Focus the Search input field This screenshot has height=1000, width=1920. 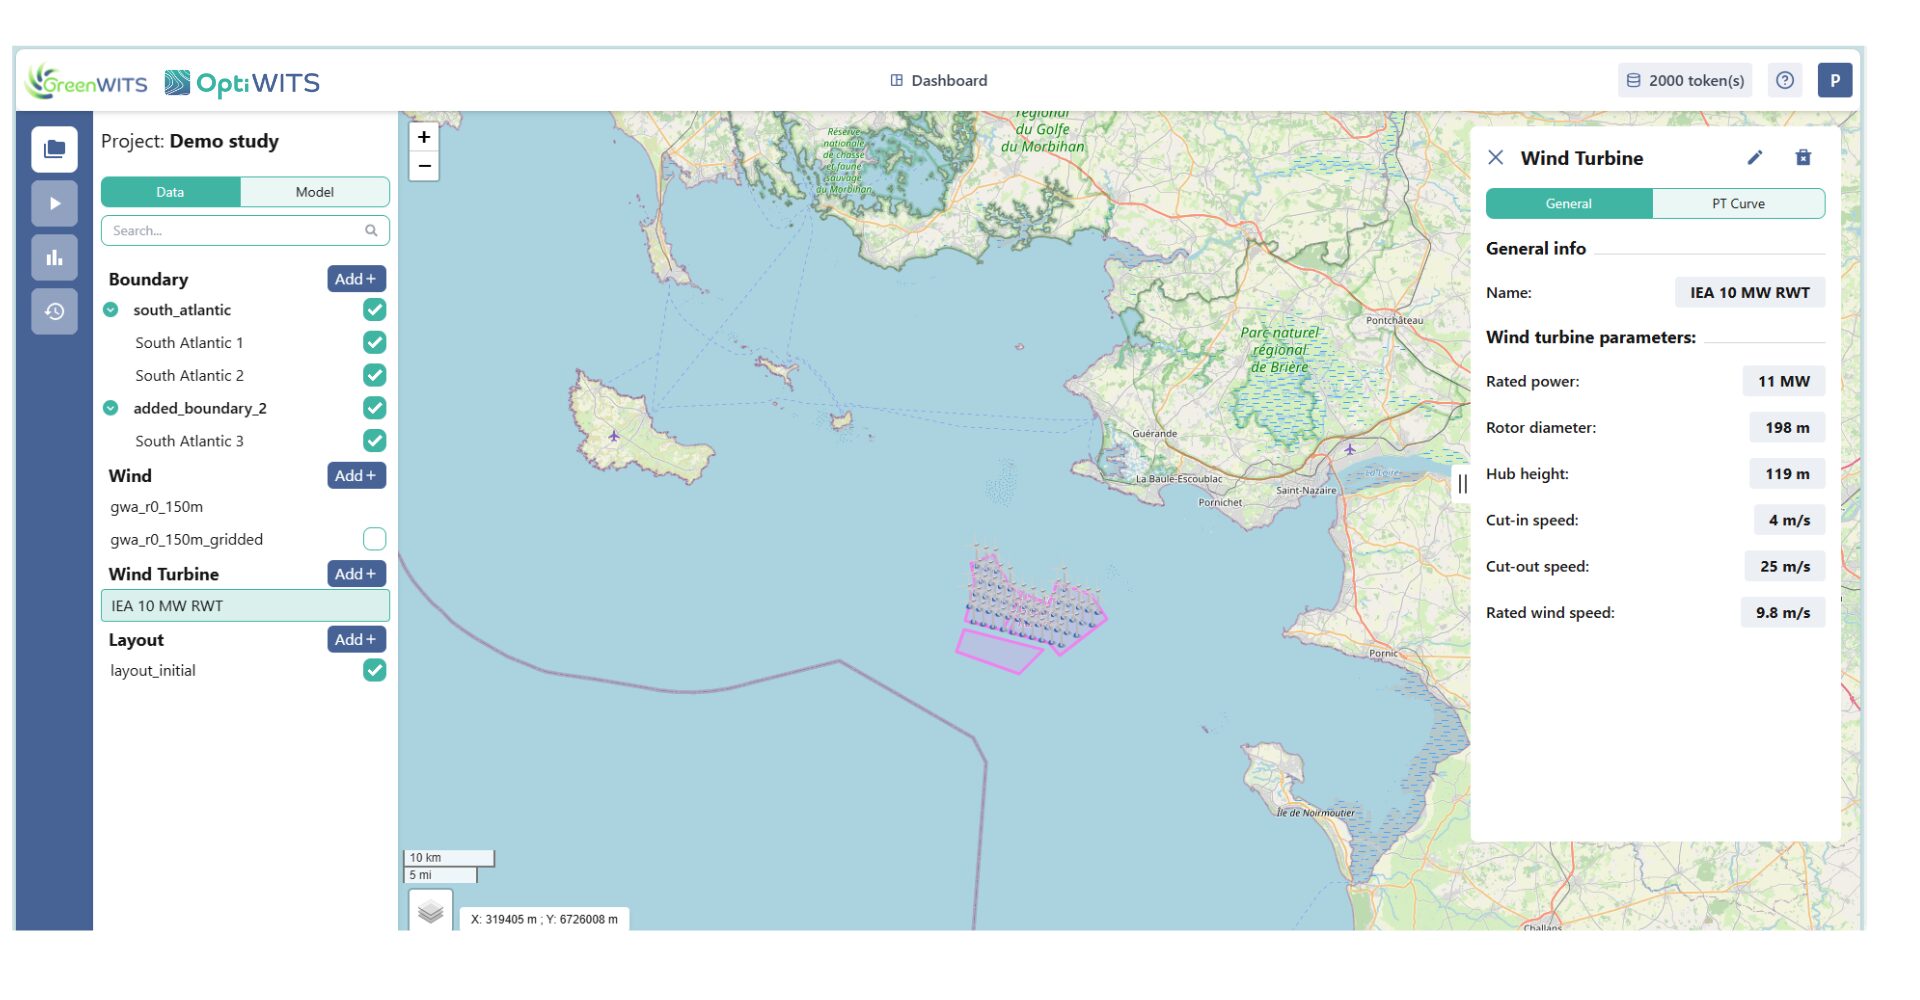pyautogui.click(x=245, y=231)
